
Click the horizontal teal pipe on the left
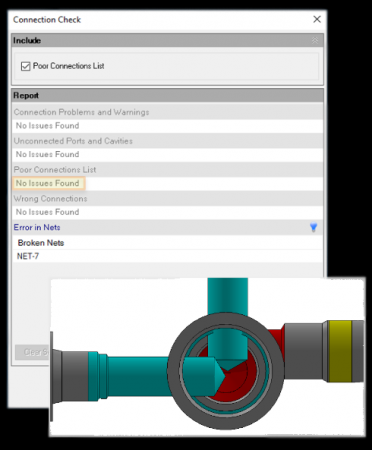pos(138,376)
